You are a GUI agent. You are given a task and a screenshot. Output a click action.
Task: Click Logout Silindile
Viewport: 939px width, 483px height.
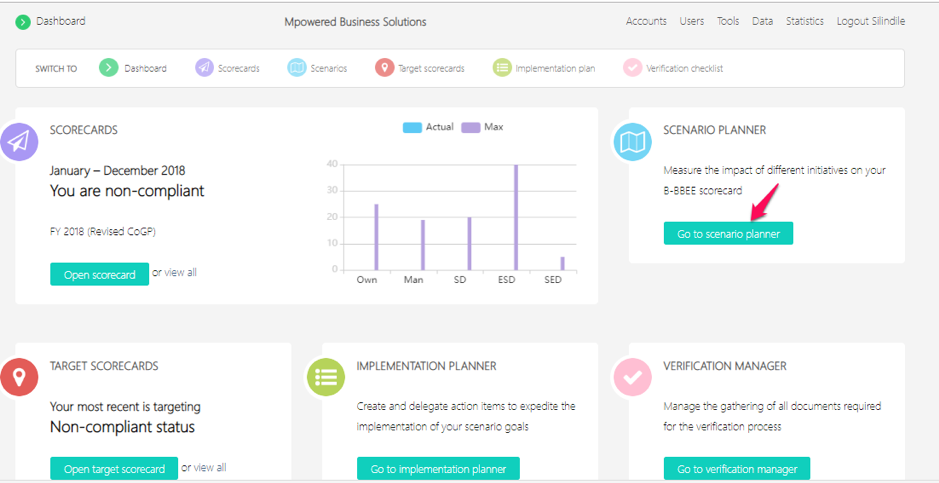(871, 21)
